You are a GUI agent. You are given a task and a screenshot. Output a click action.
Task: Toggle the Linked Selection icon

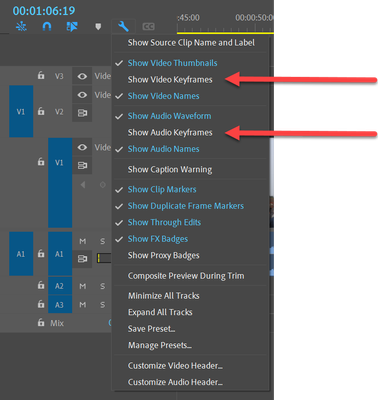[72, 26]
